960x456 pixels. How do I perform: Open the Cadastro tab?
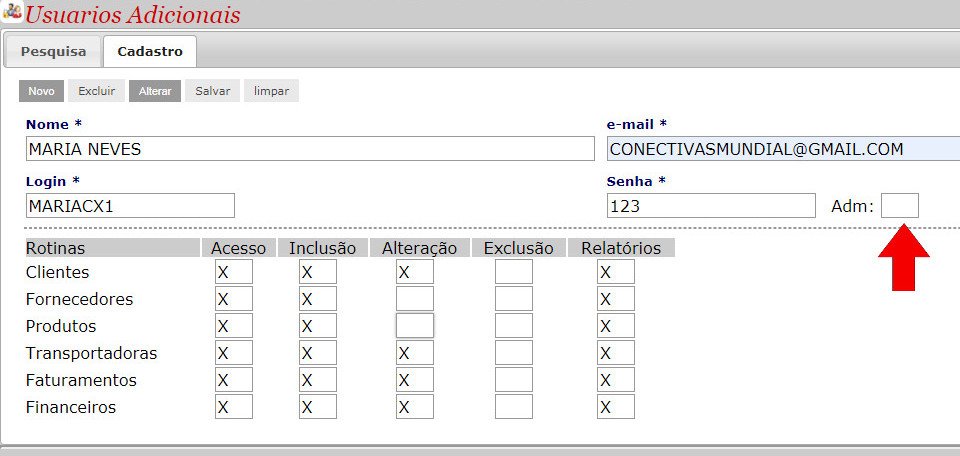coord(150,51)
